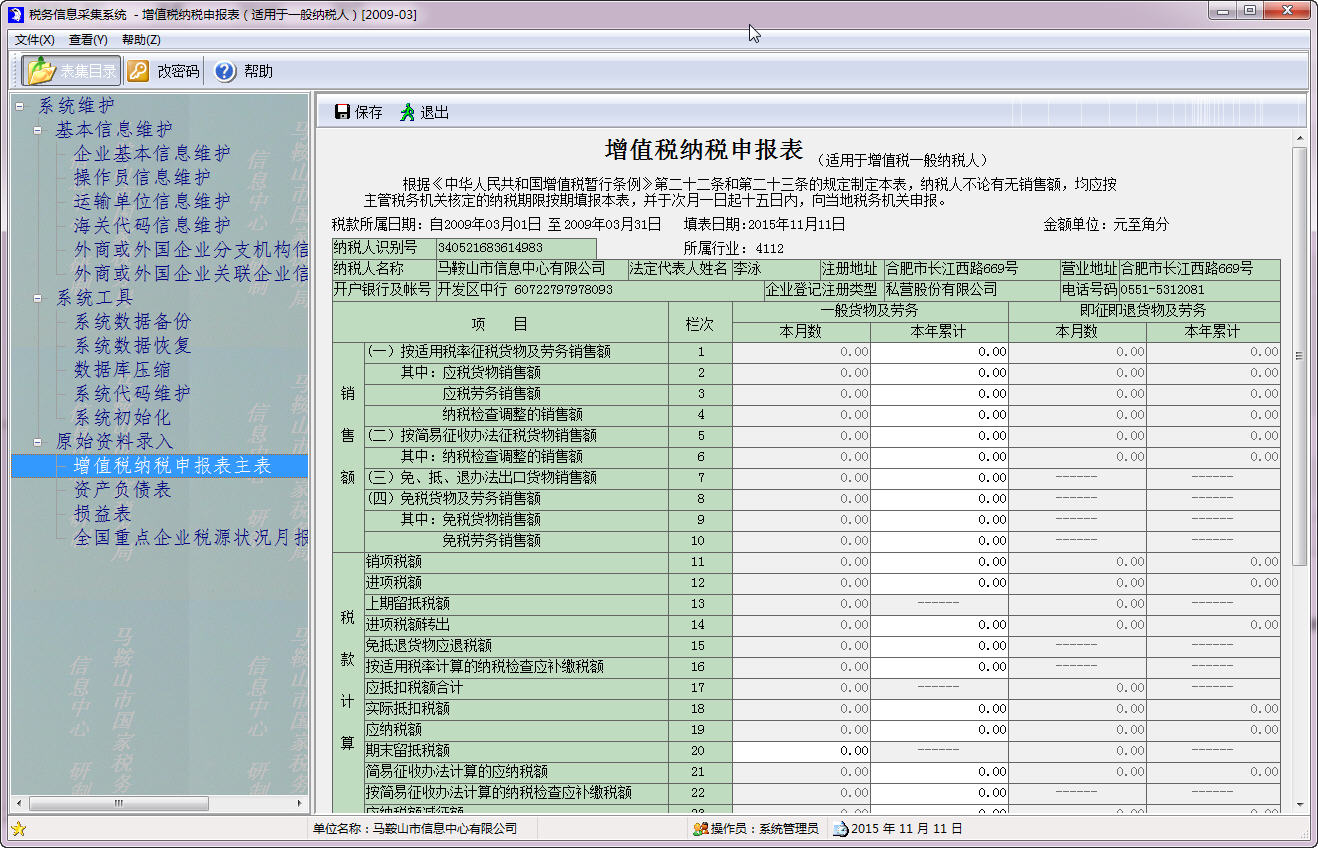Click the 营业地址 field value
The height and width of the screenshot is (848, 1318).
1199,269
